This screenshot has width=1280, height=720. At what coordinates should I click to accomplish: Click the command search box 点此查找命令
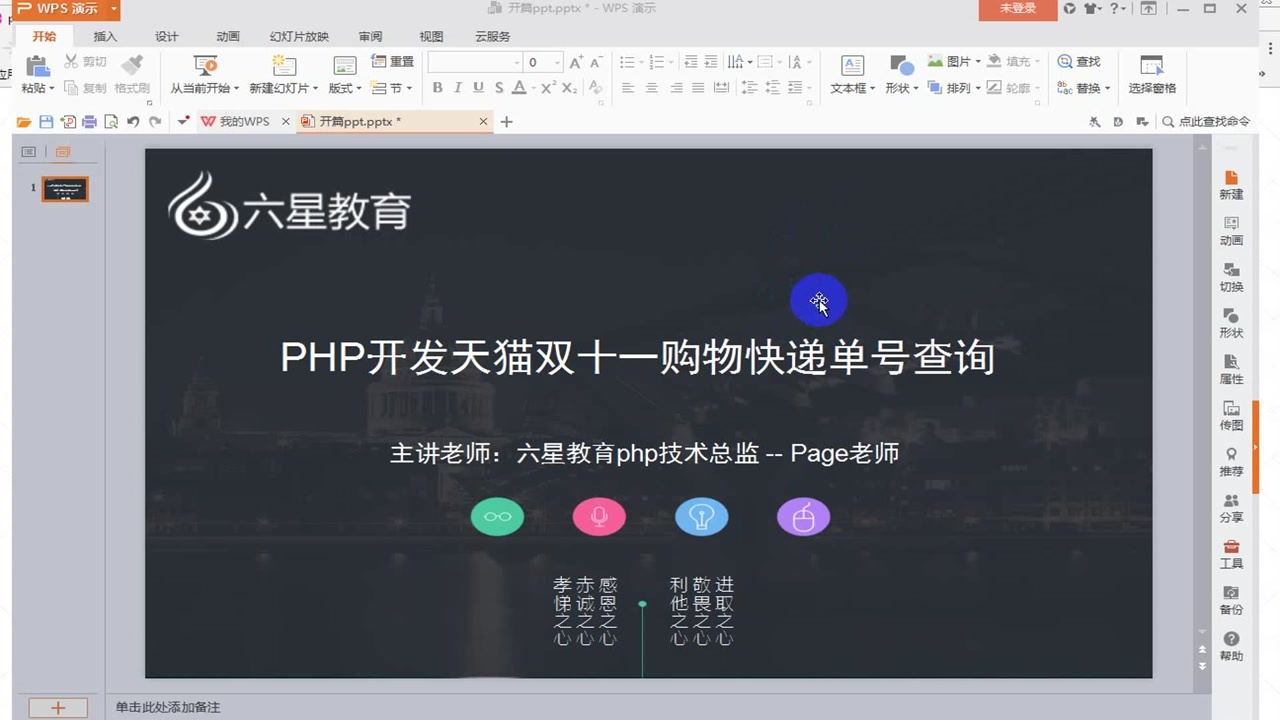click(x=1206, y=122)
